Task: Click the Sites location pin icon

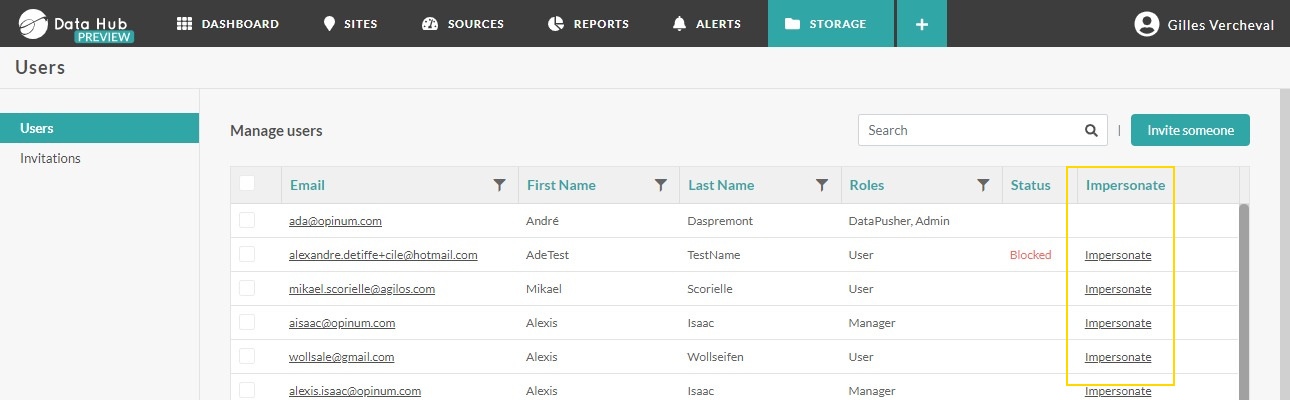Action: pyautogui.click(x=329, y=24)
